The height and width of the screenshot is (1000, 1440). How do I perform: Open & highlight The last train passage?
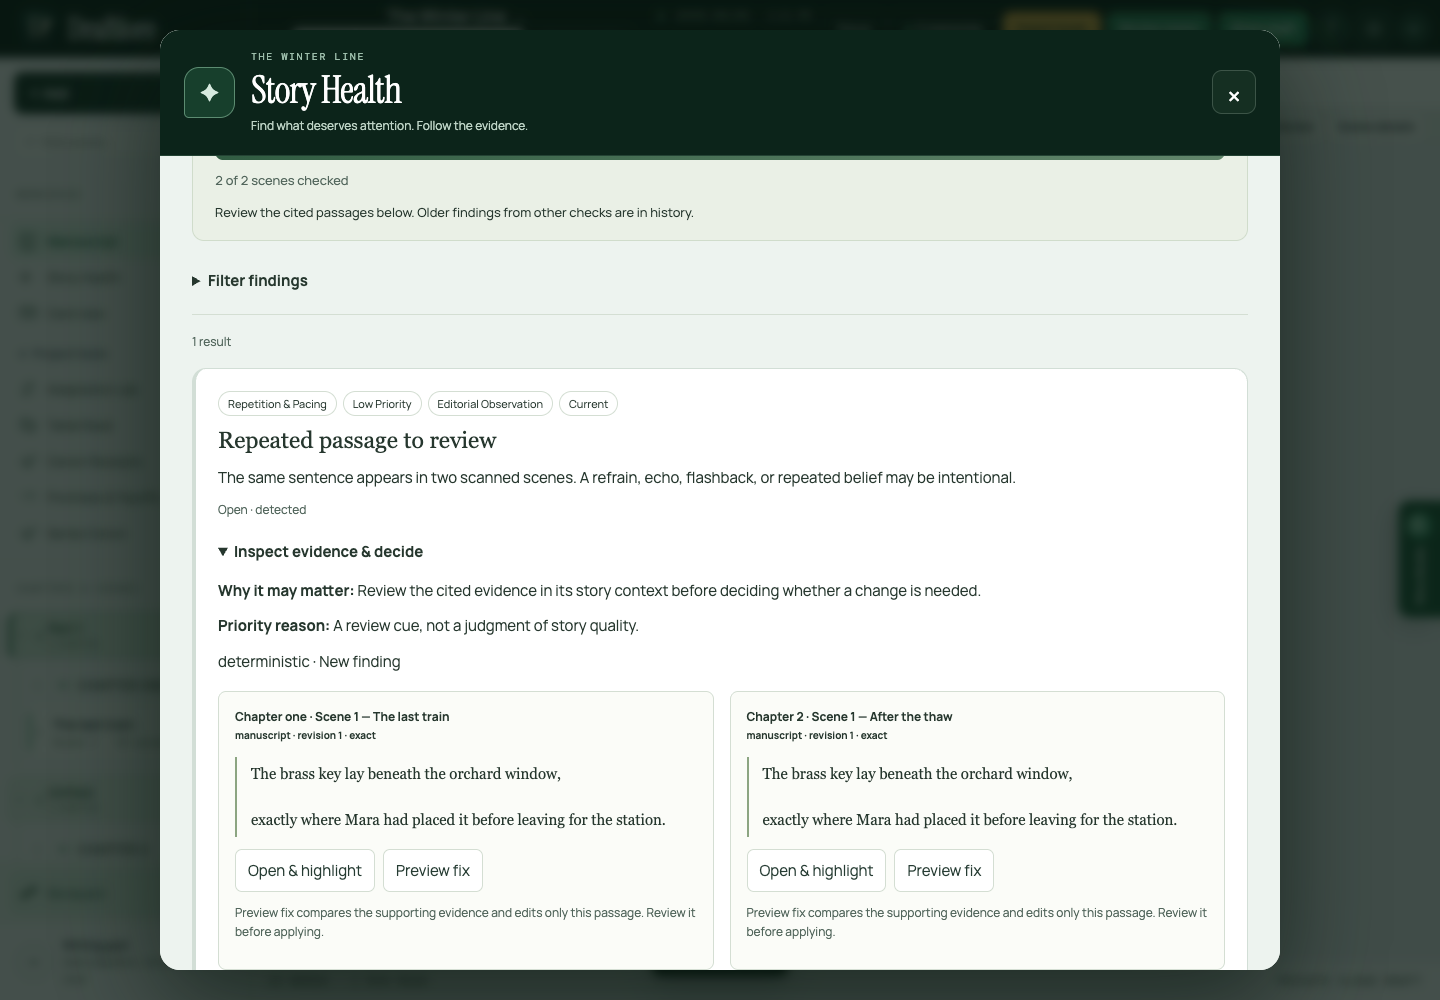coord(305,871)
